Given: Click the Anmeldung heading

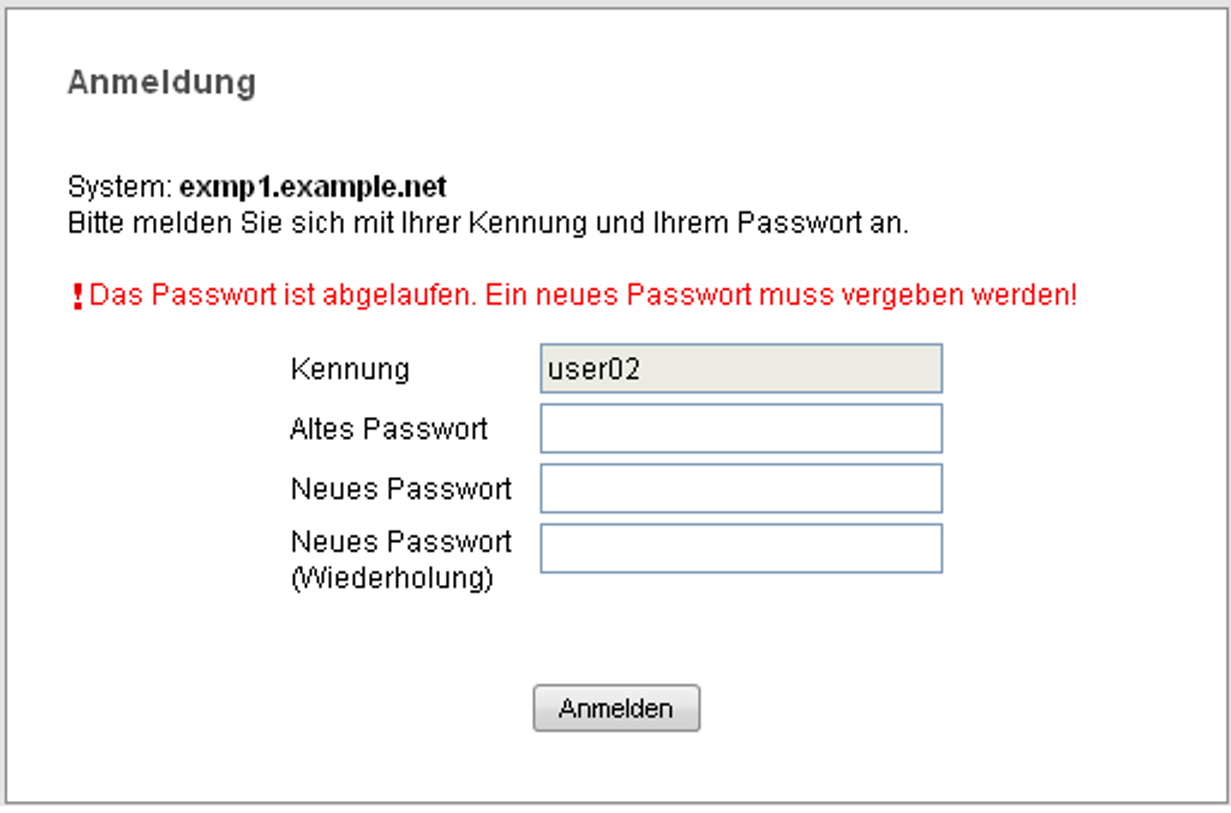Looking at the screenshot, I should 162,82.
